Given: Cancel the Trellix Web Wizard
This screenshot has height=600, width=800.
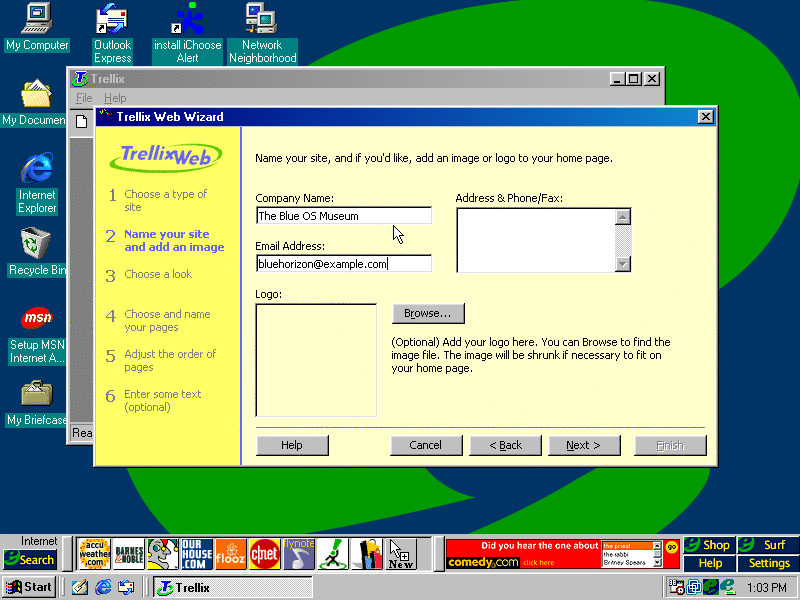Looking at the screenshot, I should tap(426, 445).
